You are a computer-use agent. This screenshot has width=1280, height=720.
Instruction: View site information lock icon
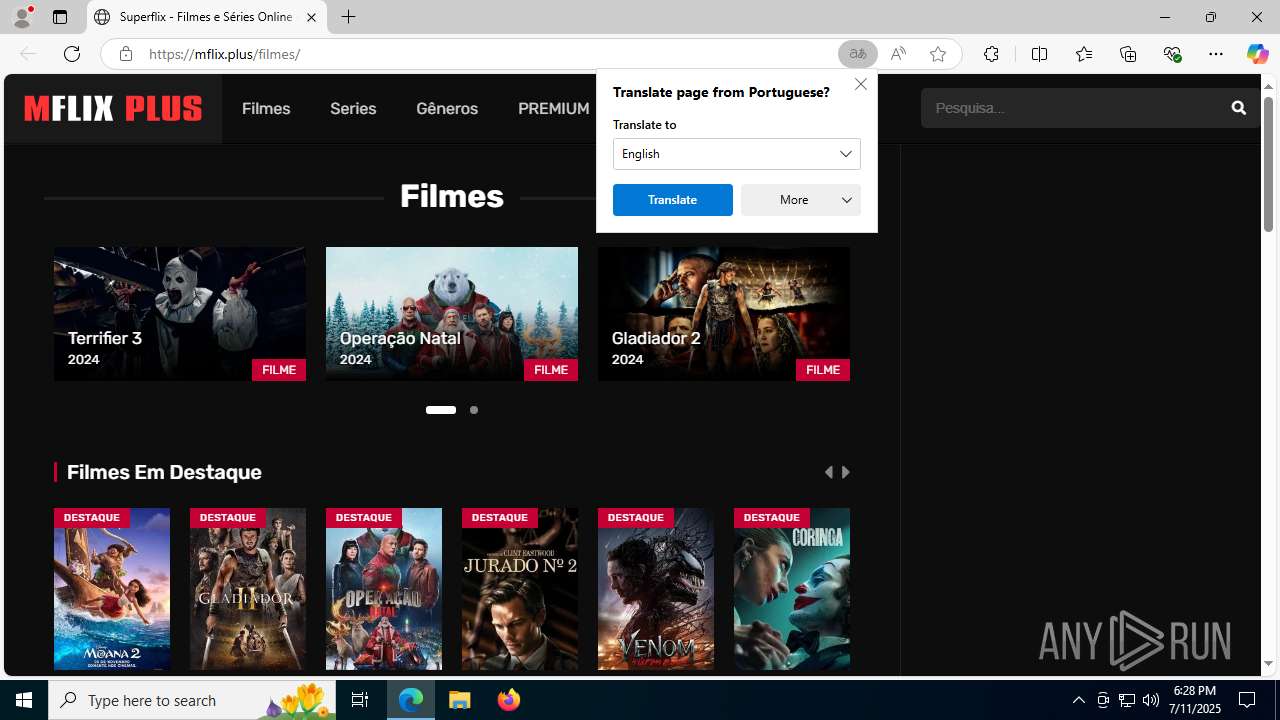click(125, 54)
